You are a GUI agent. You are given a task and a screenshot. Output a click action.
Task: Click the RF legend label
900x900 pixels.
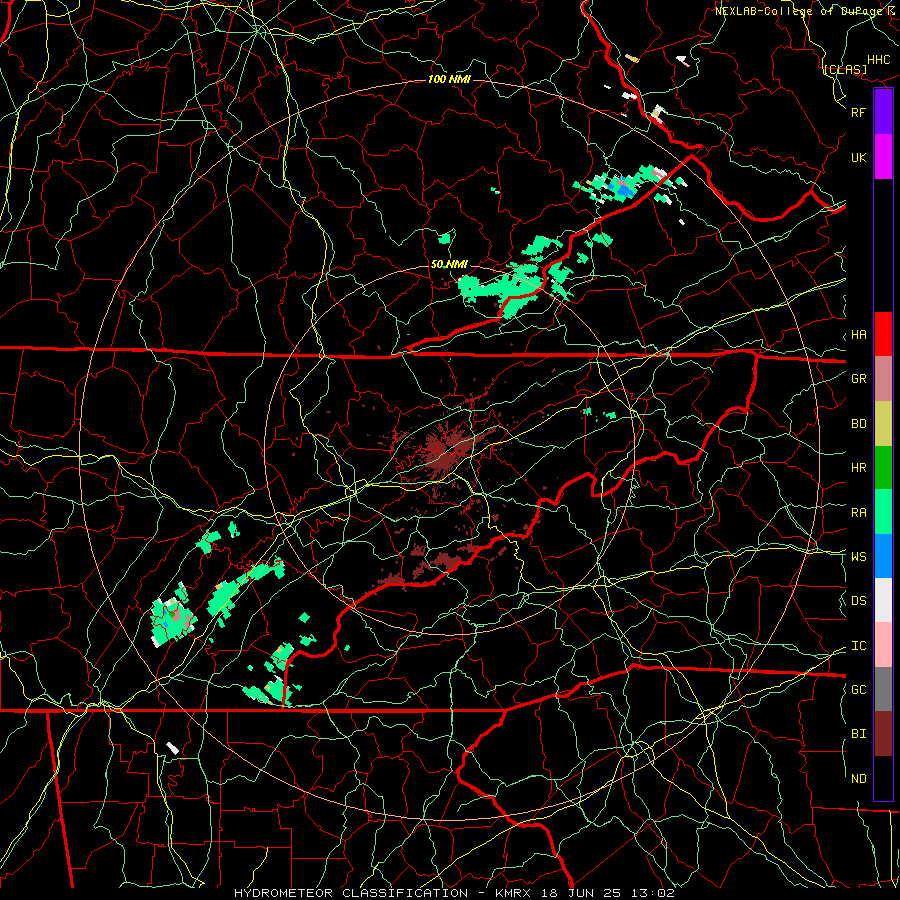pos(858,112)
